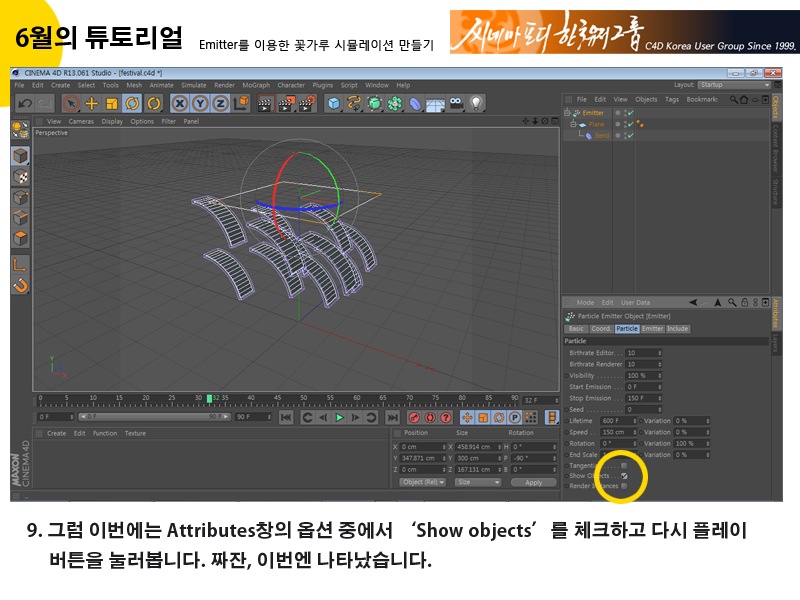Click Make Editable icon in left palette
The height and width of the screenshot is (600, 800).
point(20,129)
